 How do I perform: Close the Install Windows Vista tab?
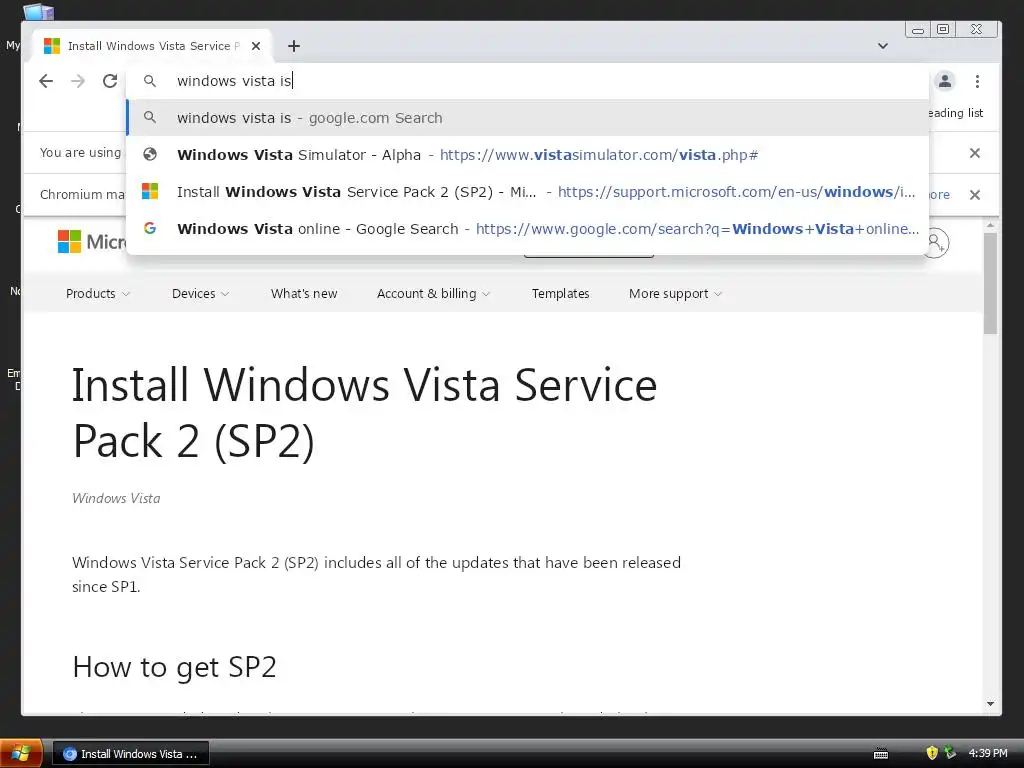pyautogui.click(x=256, y=46)
